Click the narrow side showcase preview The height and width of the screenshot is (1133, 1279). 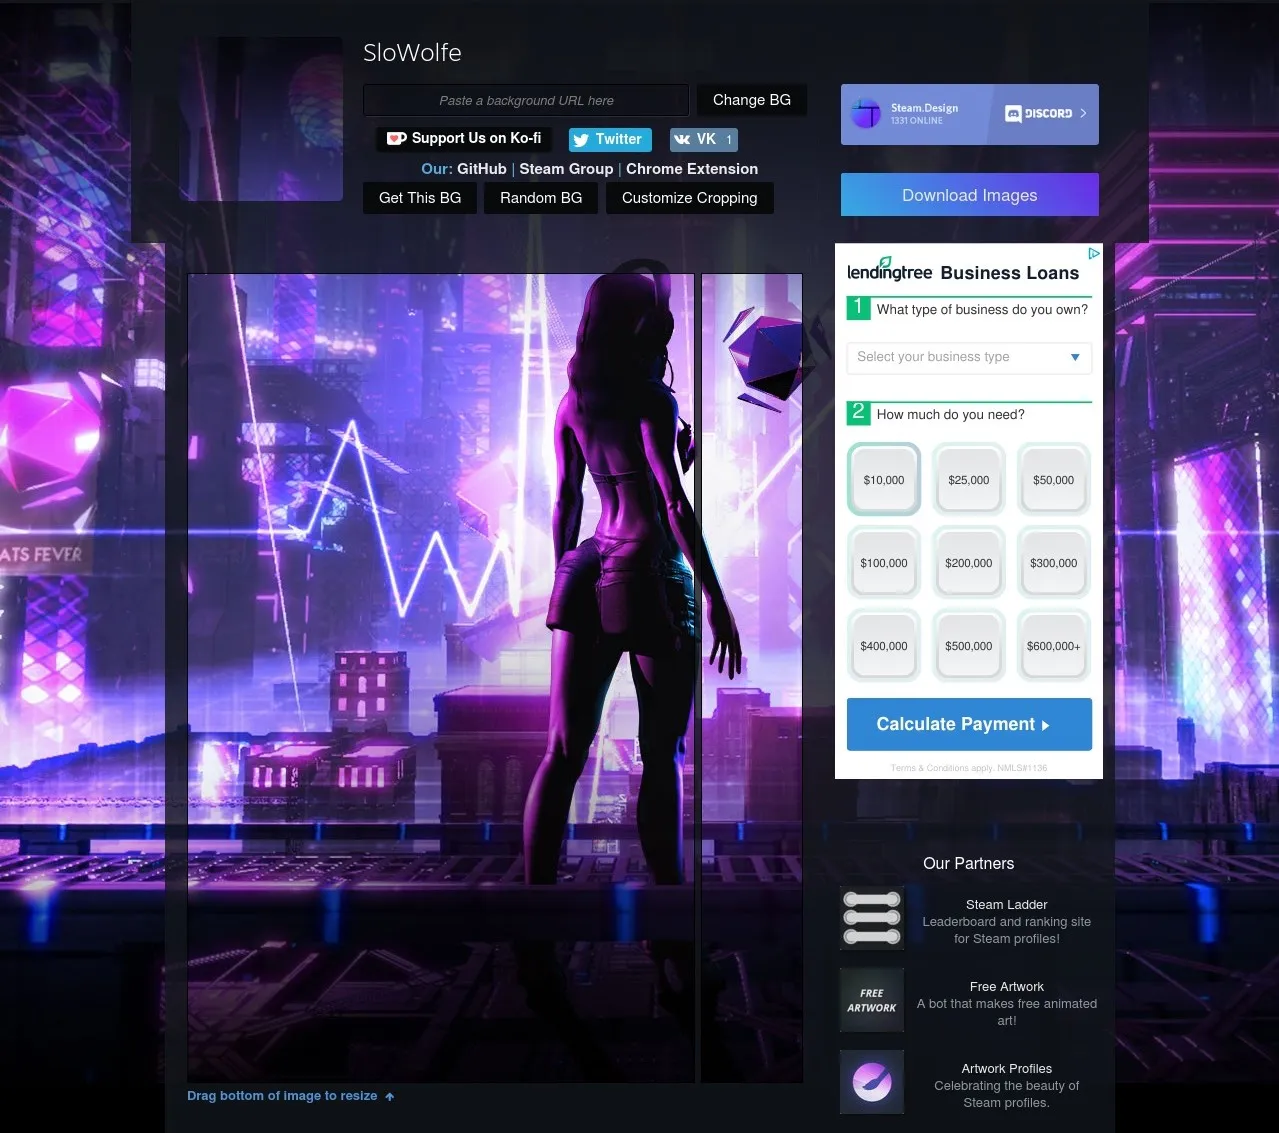pos(752,678)
